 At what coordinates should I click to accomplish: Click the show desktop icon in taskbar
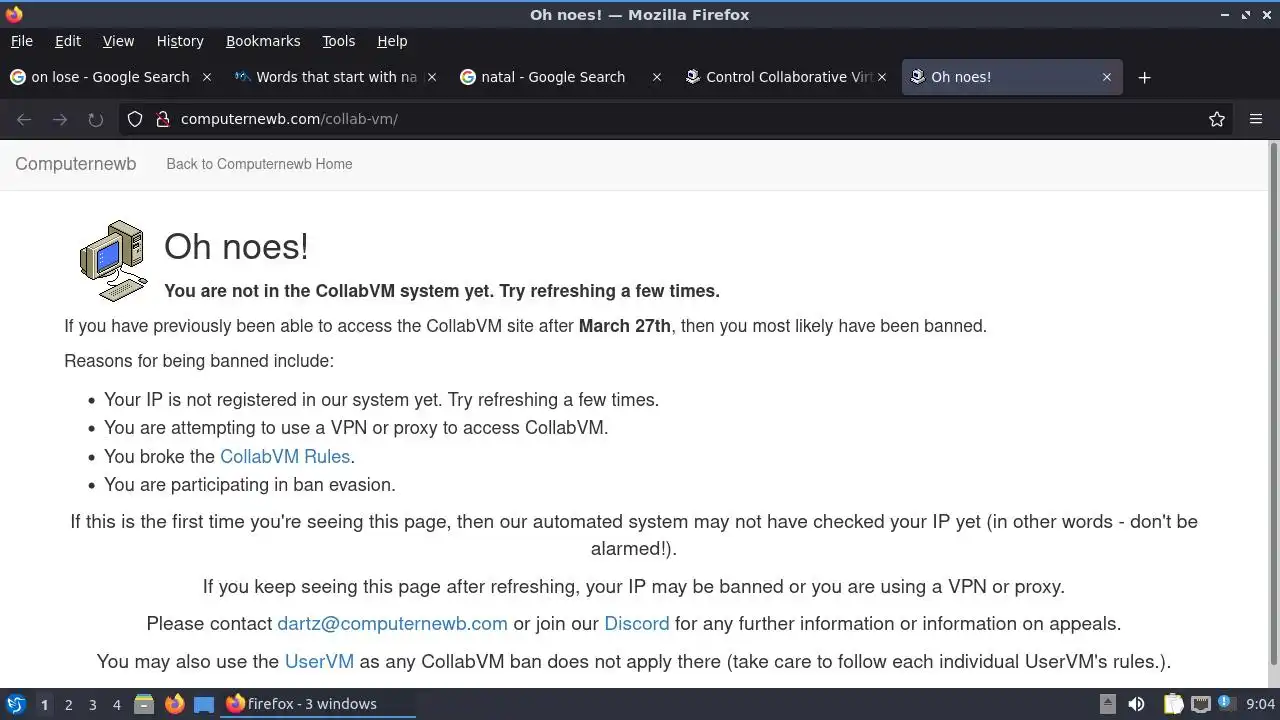204,704
